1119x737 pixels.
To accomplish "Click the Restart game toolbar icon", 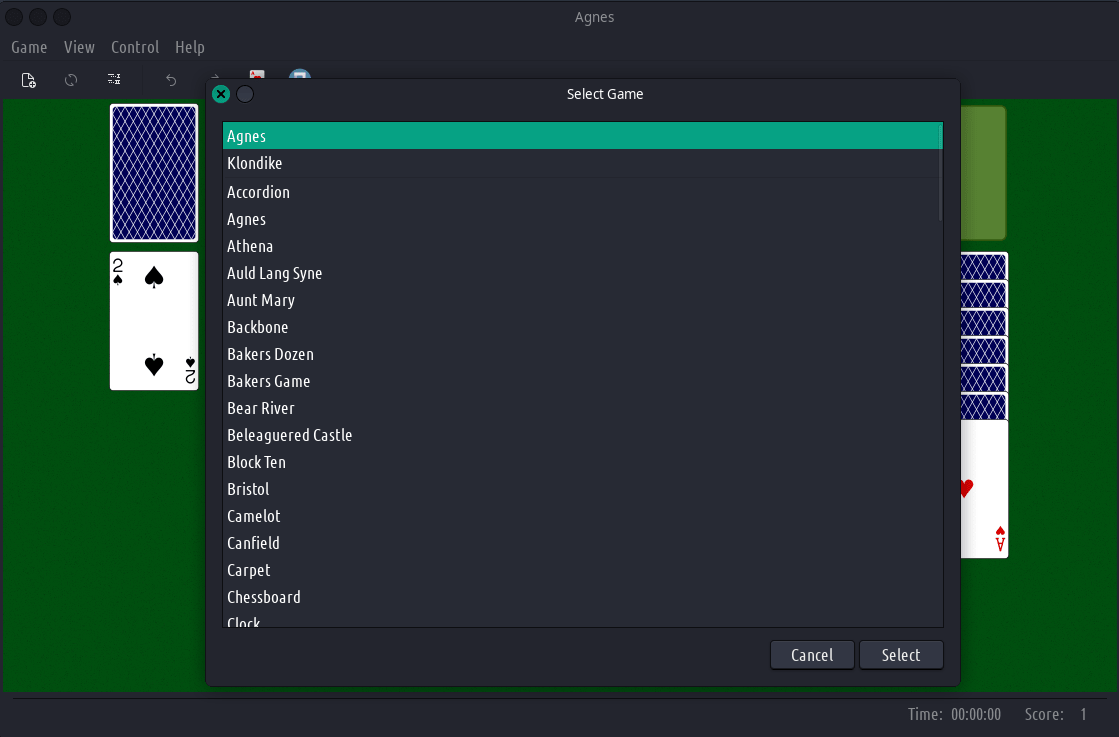I will pyautogui.click(x=71, y=80).
